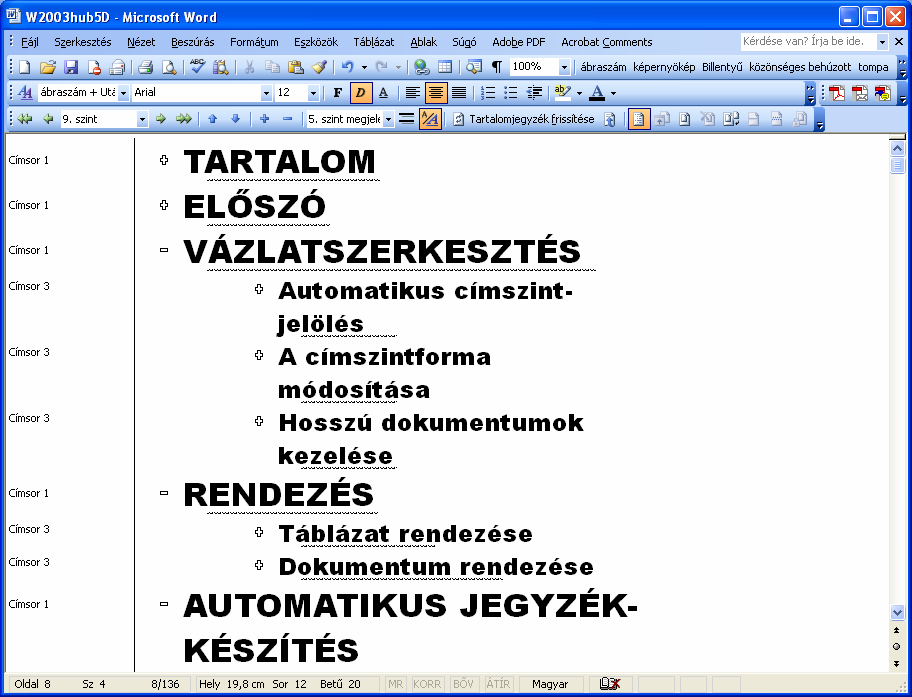Collapse the RENDEZÉS heading
Screen dimensions: 912x697
point(164,493)
